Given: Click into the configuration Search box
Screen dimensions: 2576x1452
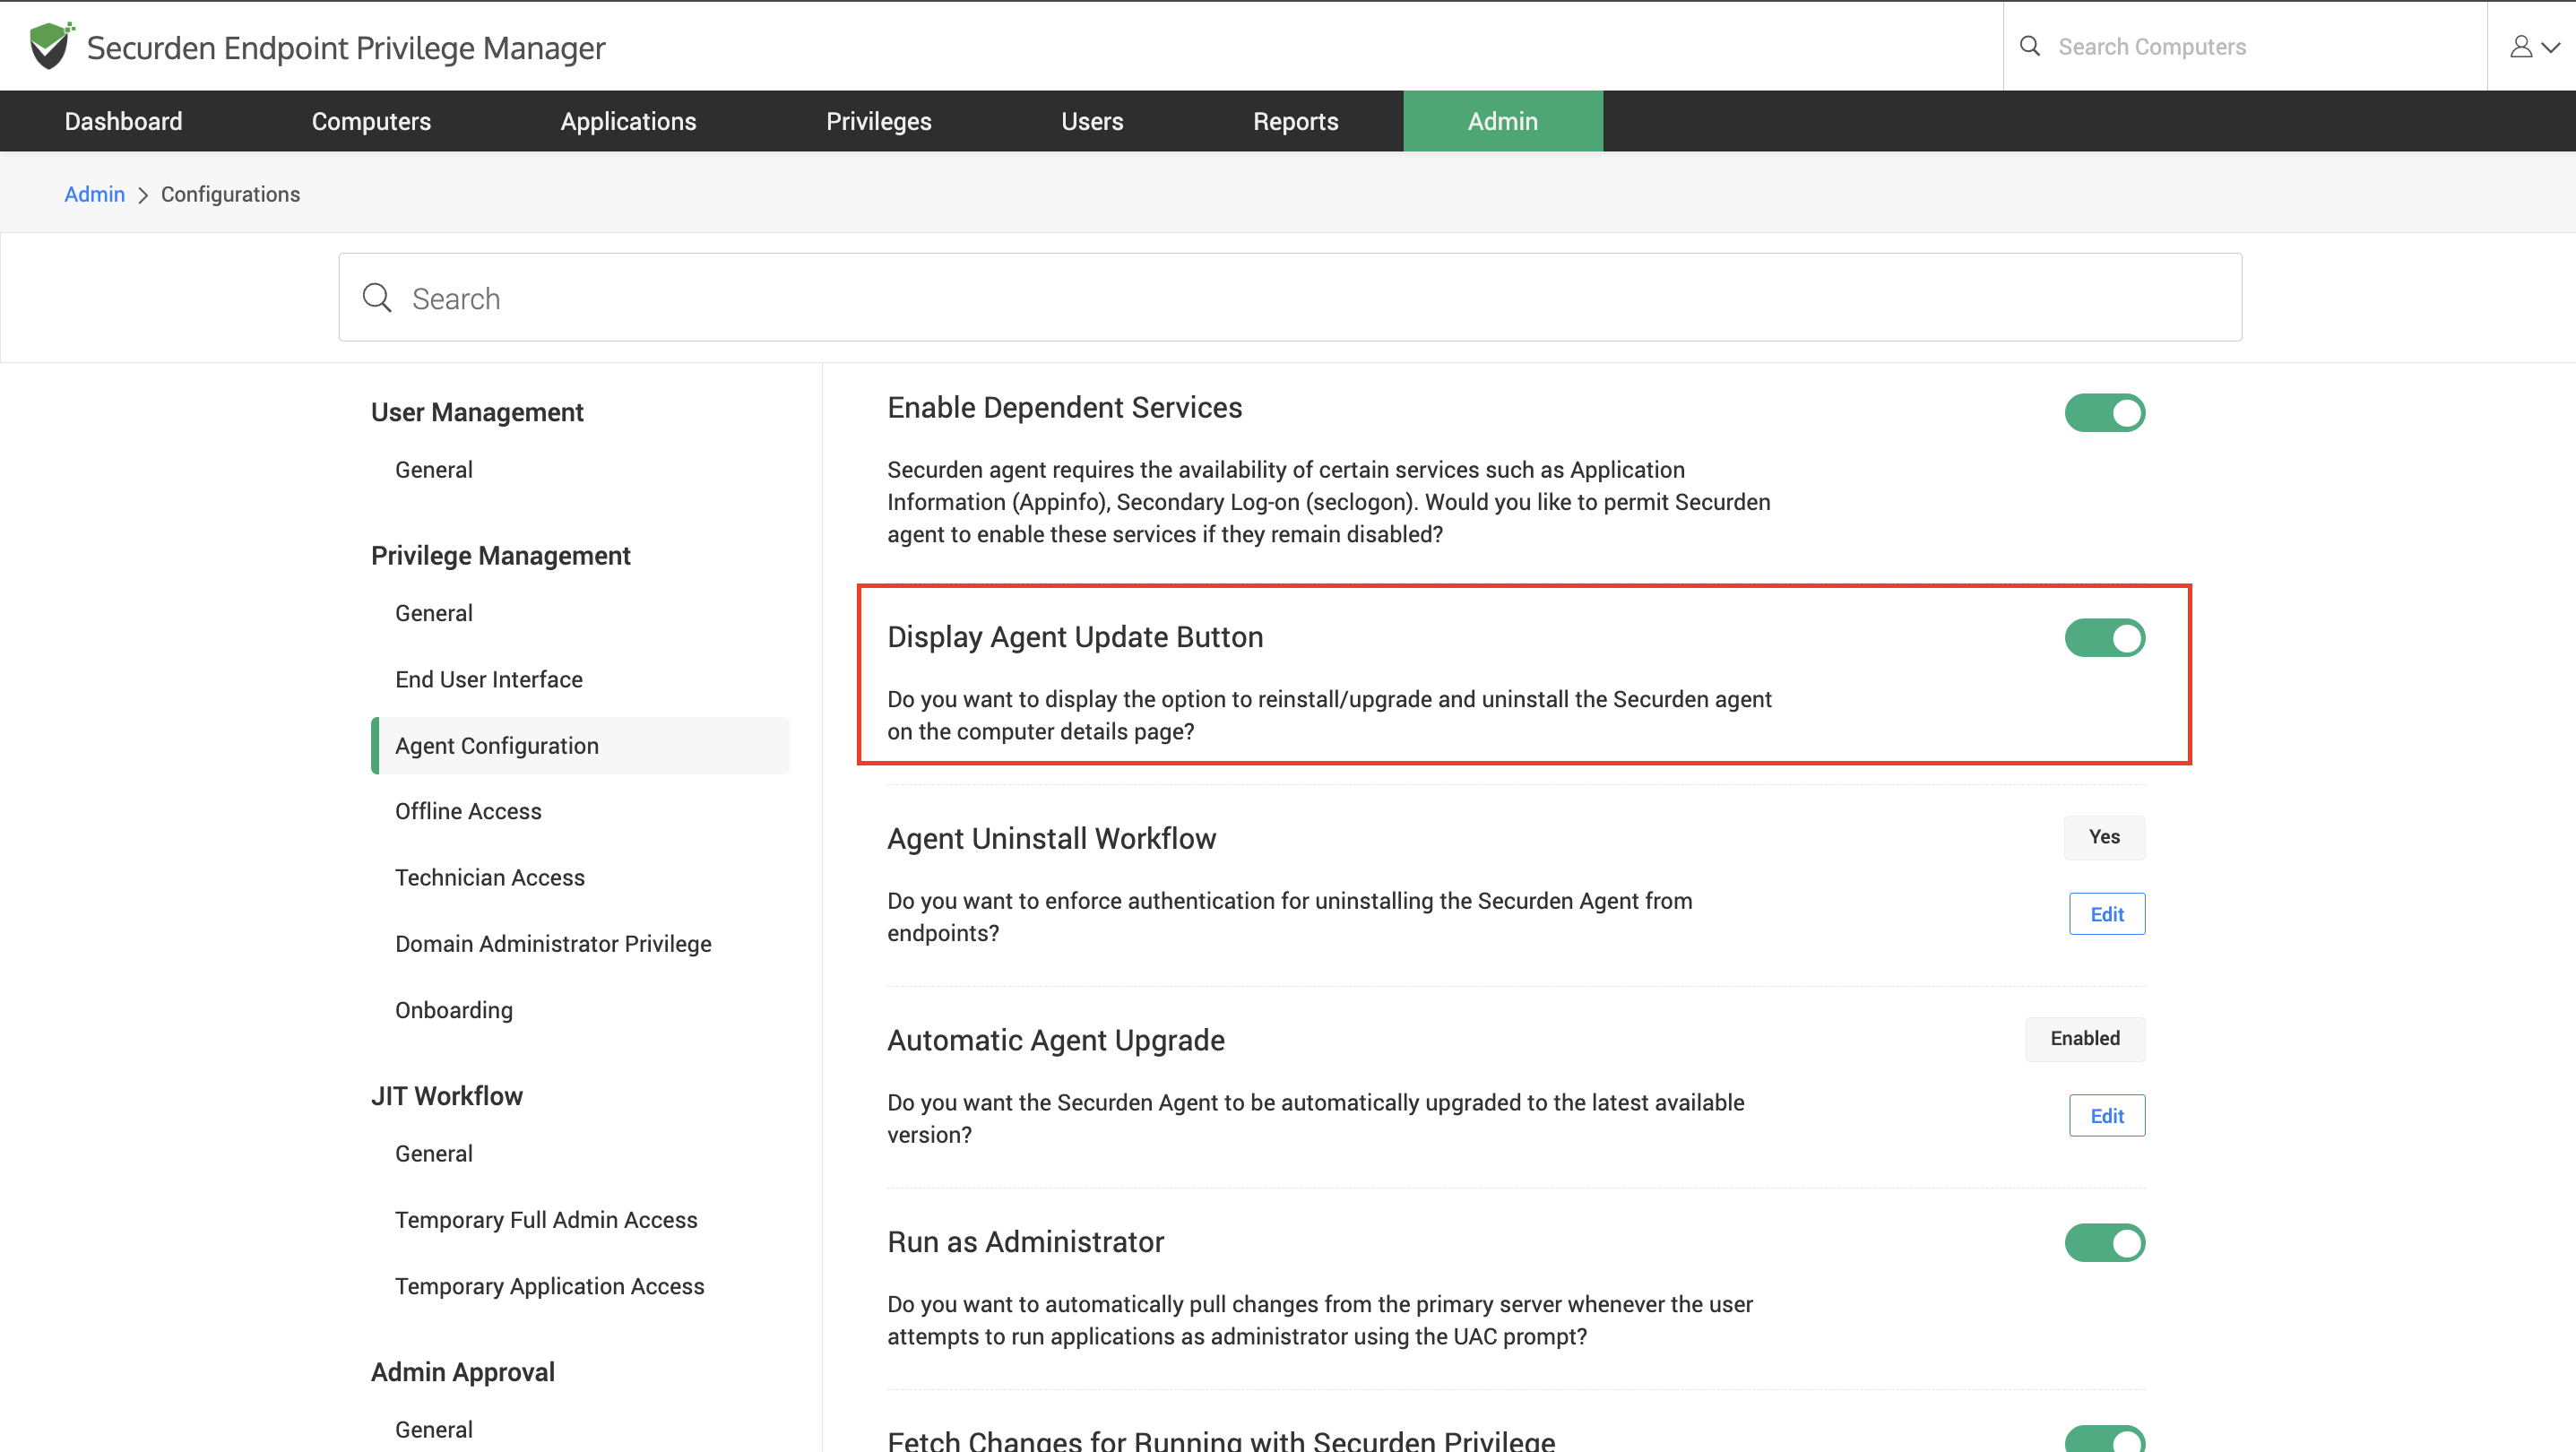Looking at the screenshot, I should 1290,298.
